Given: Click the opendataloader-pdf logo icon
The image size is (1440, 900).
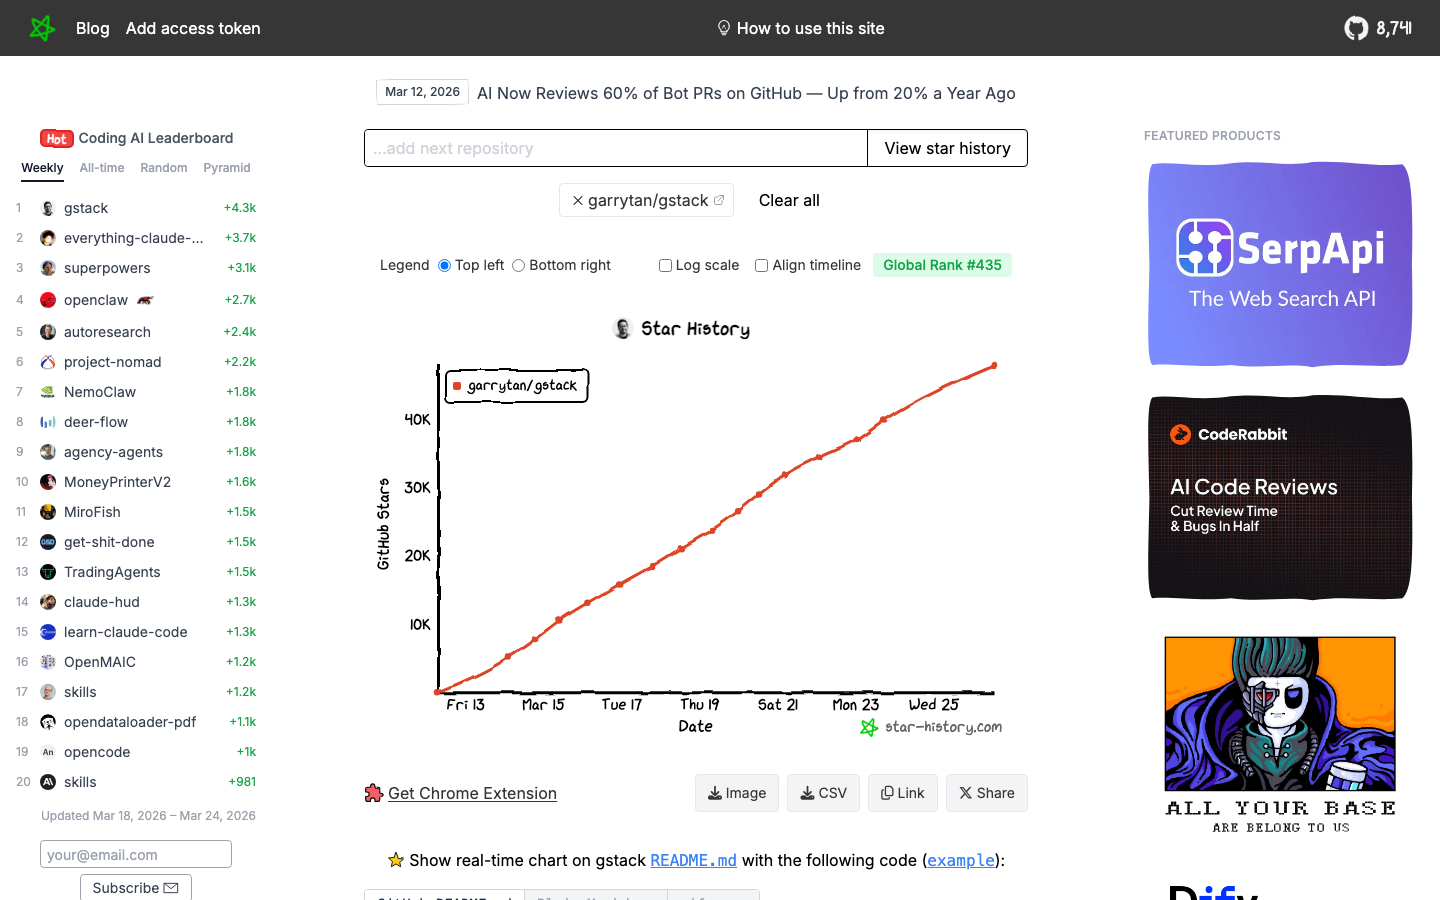Looking at the screenshot, I should point(47,722).
